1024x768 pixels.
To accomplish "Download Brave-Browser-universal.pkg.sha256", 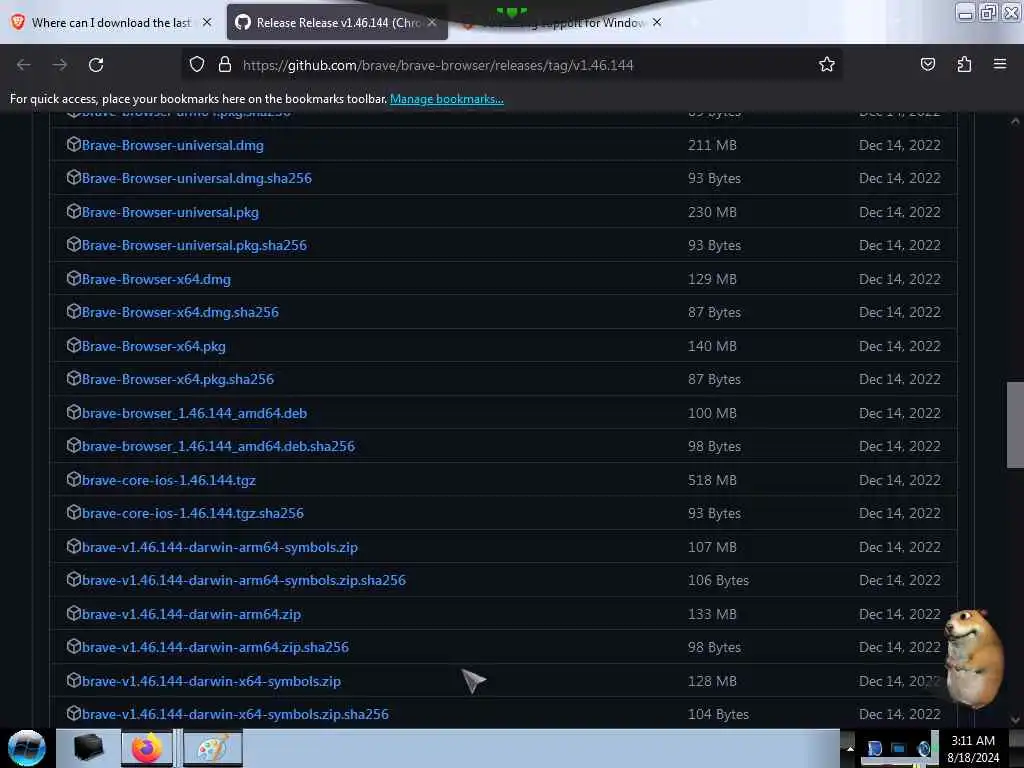I will [195, 246].
